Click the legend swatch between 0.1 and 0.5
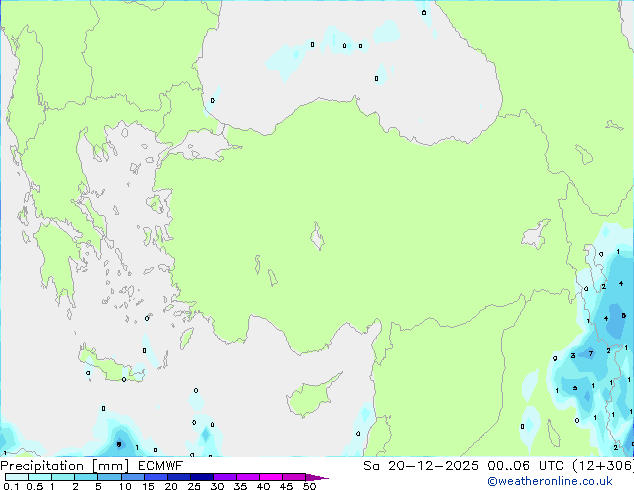 [x=17, y=477]
